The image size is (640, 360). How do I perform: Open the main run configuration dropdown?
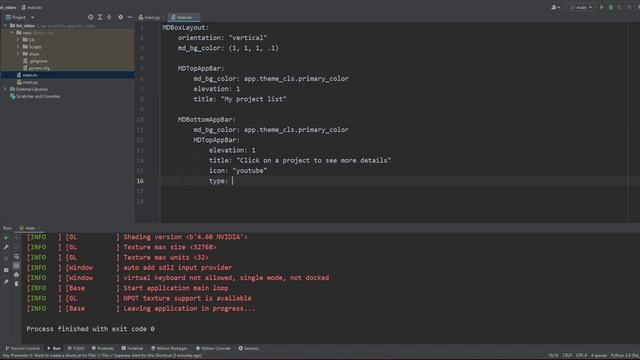(x=581, y=7)
